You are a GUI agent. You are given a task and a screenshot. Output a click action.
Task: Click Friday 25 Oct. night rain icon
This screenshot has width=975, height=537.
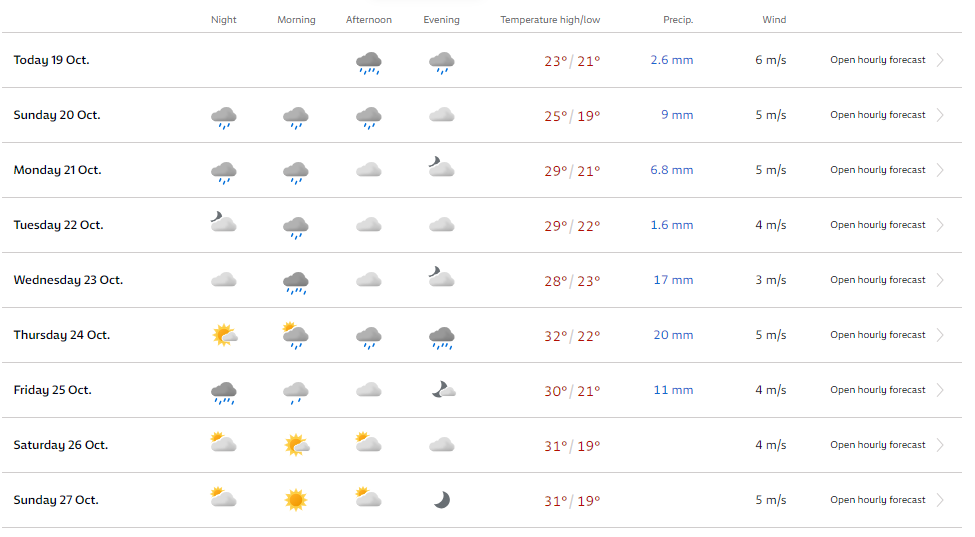(x=223, y=393)
